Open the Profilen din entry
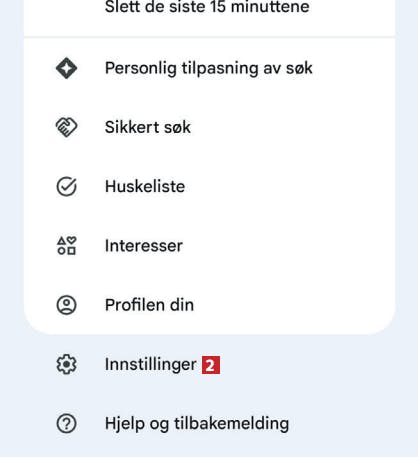 (x=210, y=305)
